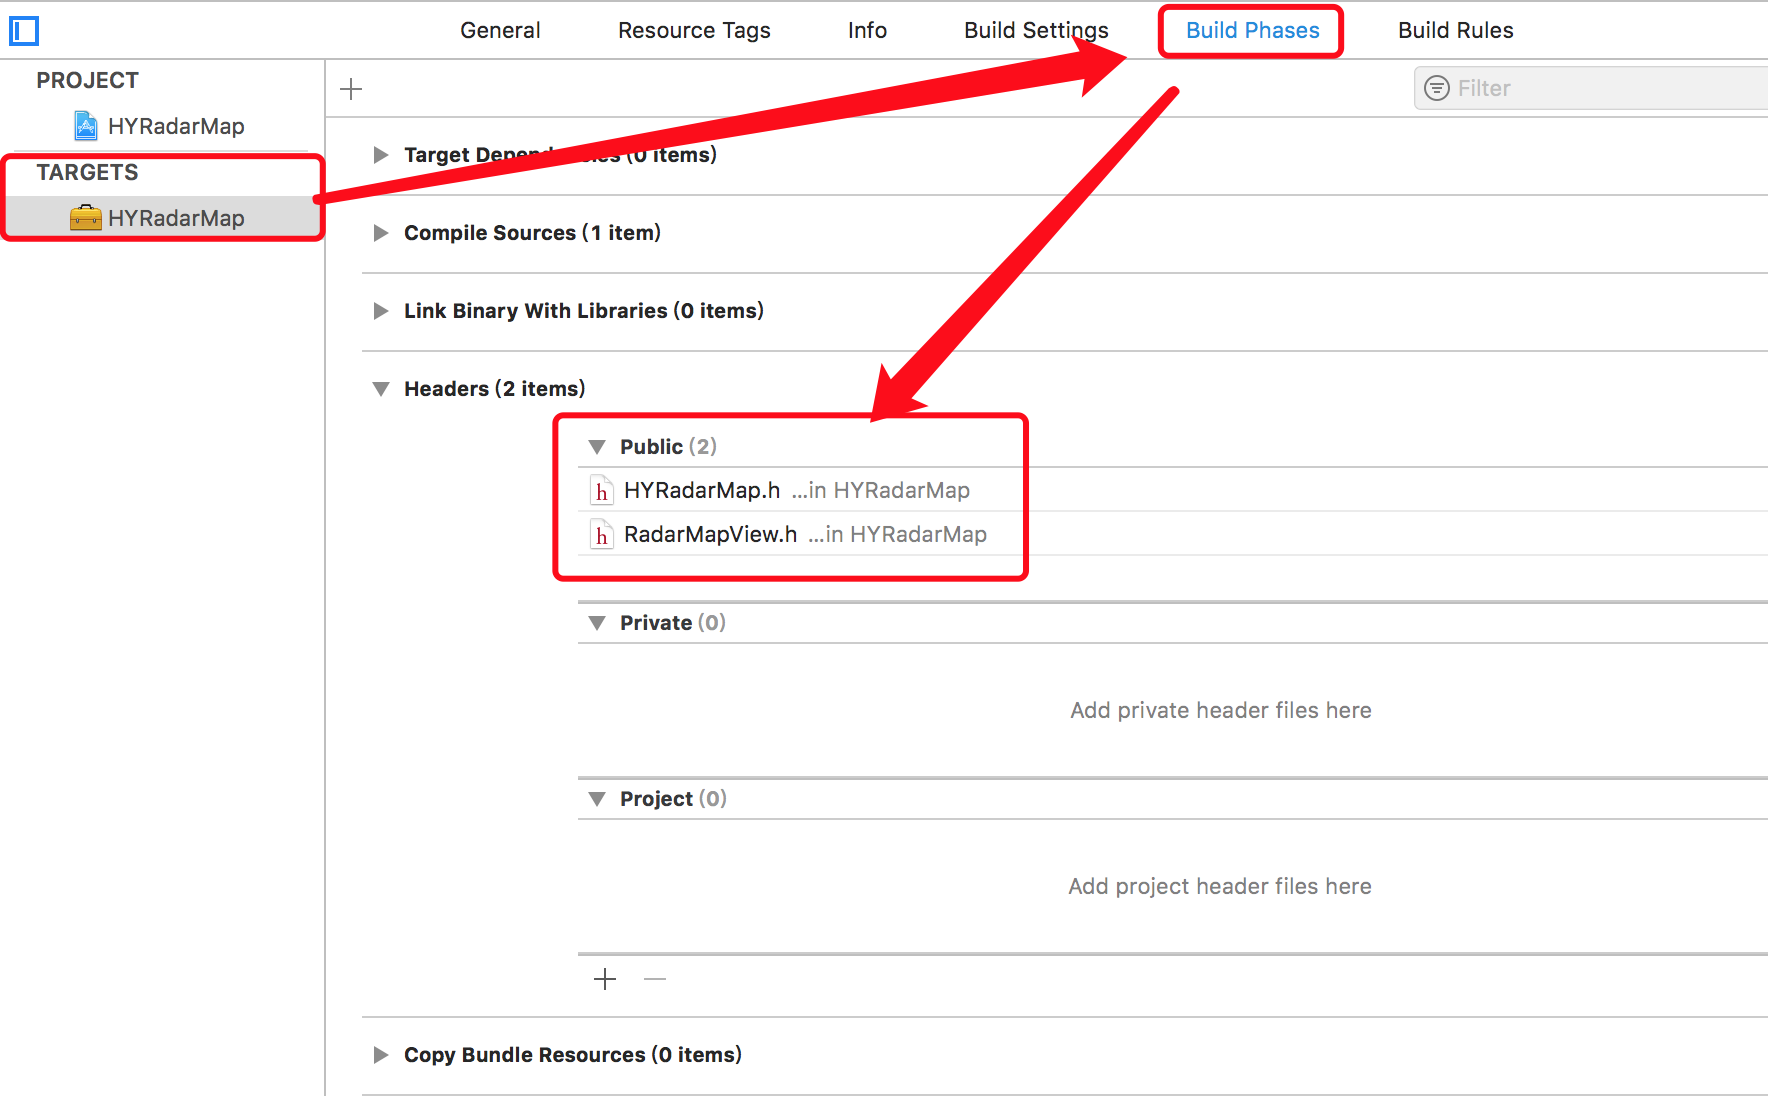Toggle the project/targets sidebar panel icon
The width and height of the screenshot is (1768, 1096).
(x=24, y=31)
